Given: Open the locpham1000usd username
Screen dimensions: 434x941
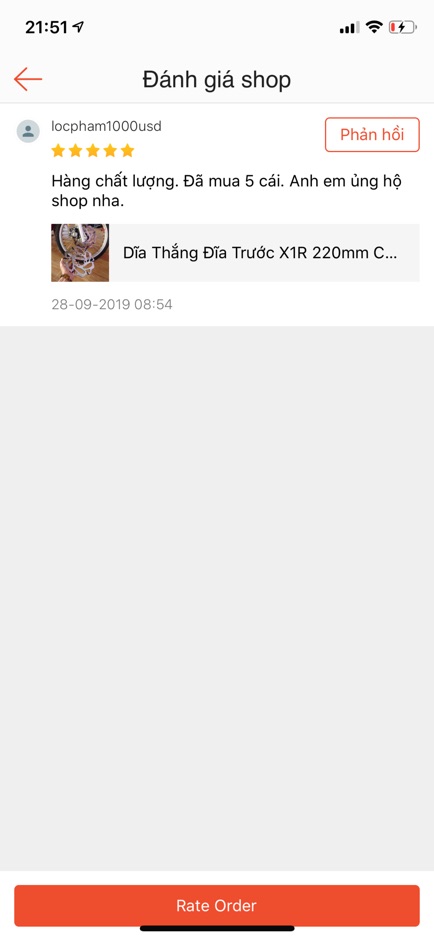Looking at the screenshot, I should tap(106, 126).
